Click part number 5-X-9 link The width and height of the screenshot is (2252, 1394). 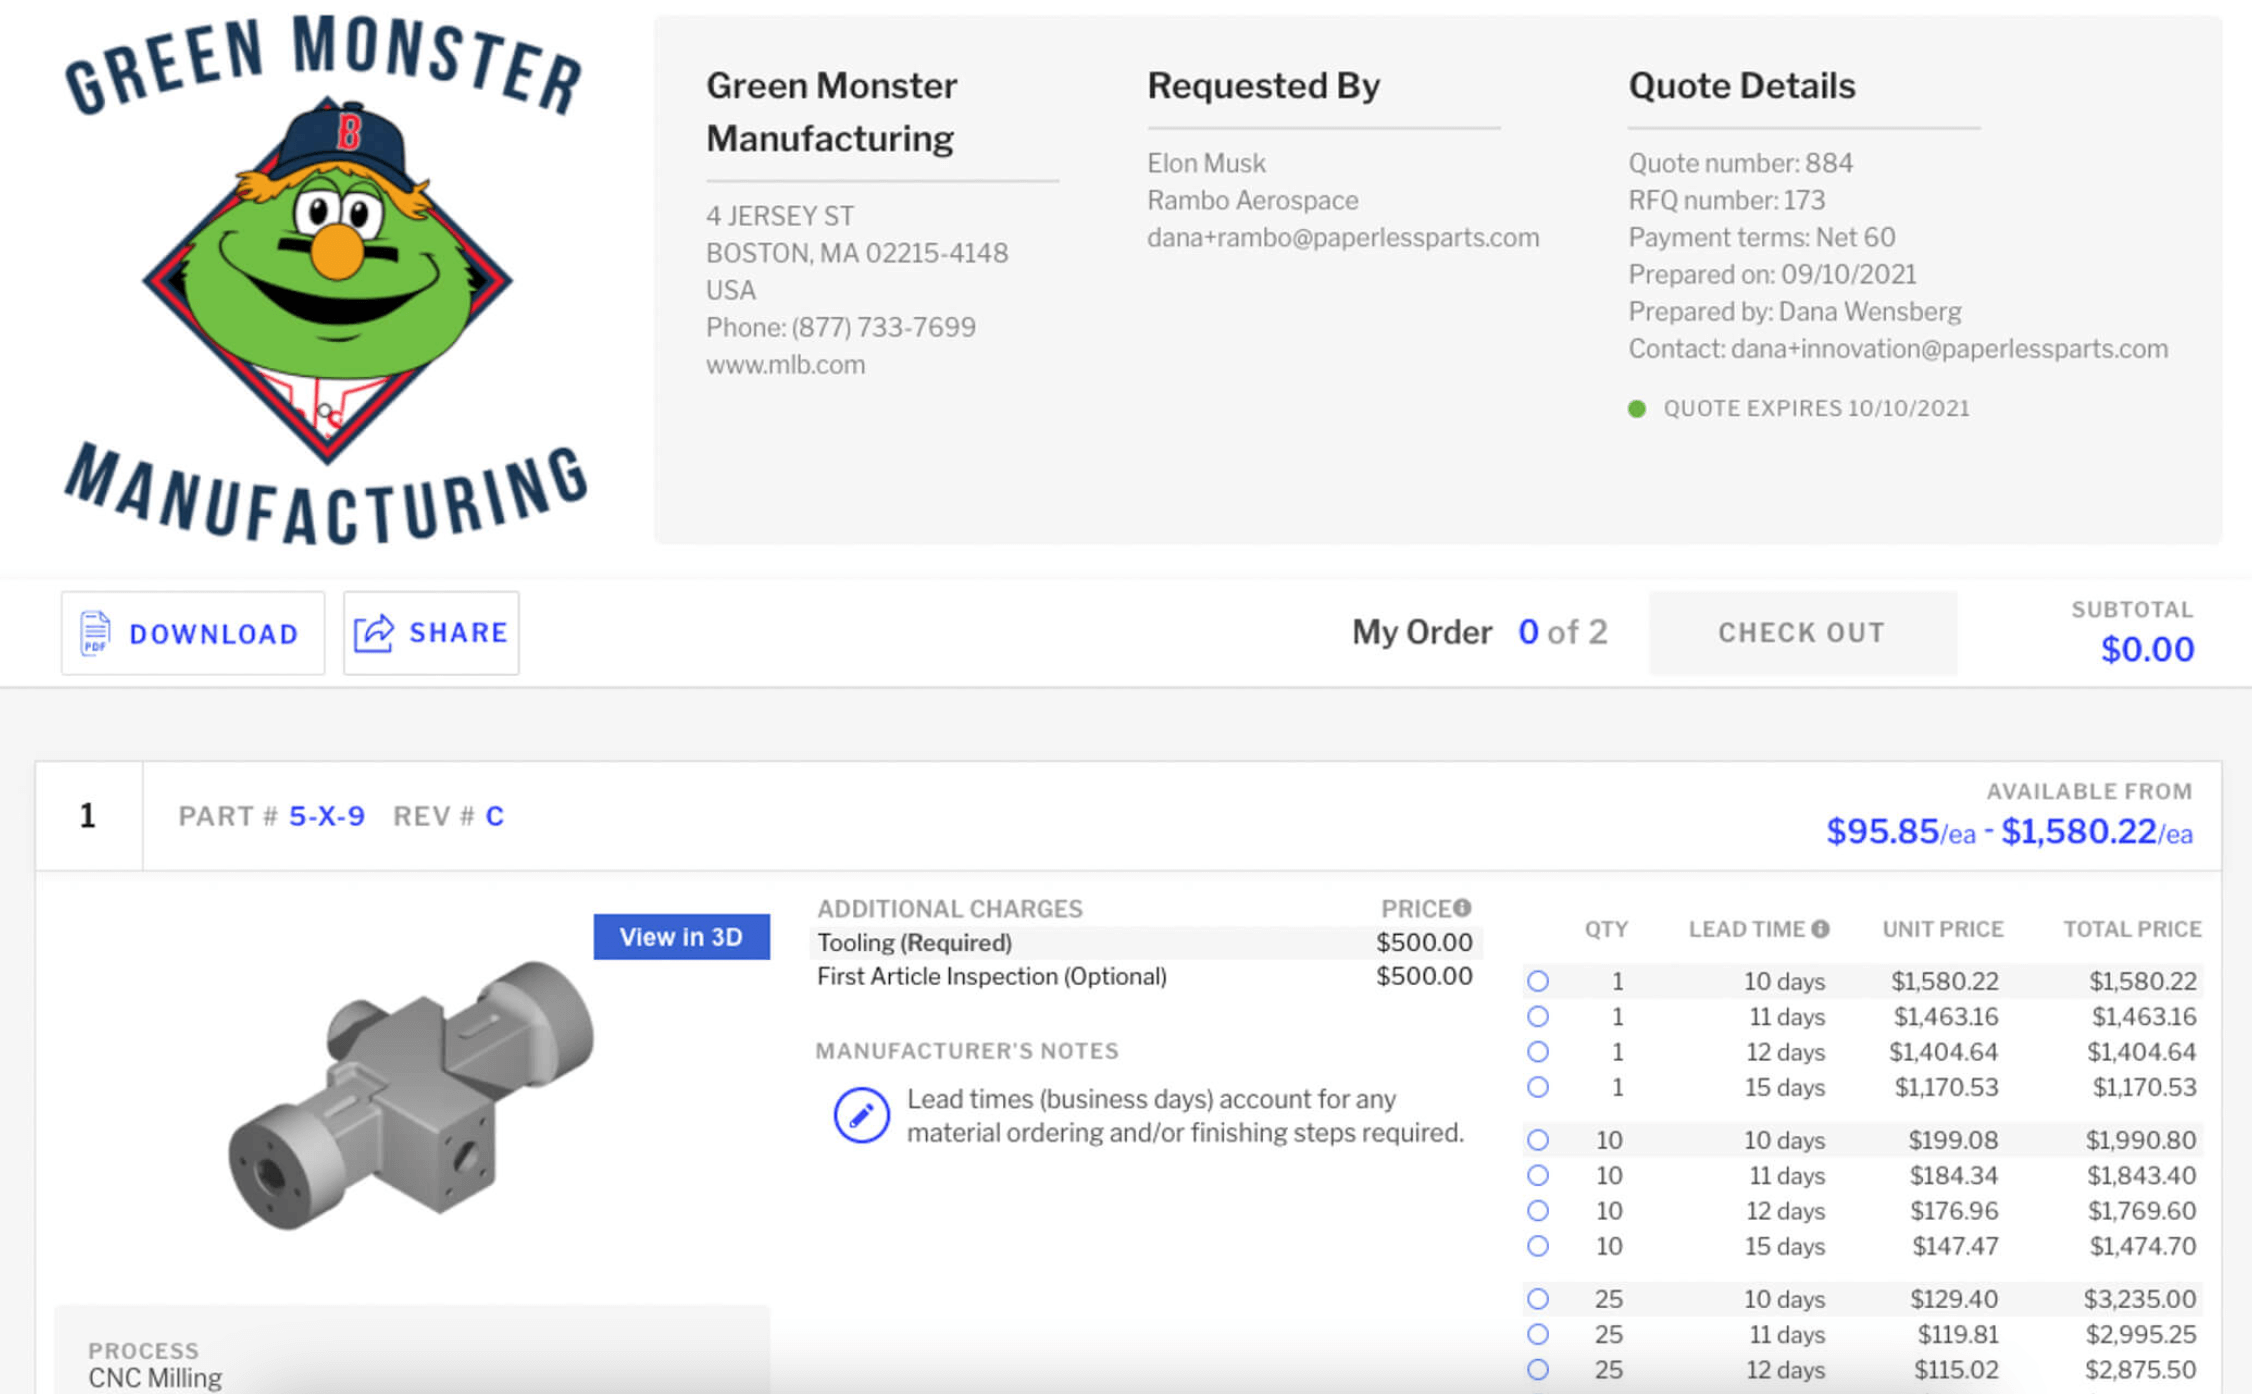pos(327,816)
